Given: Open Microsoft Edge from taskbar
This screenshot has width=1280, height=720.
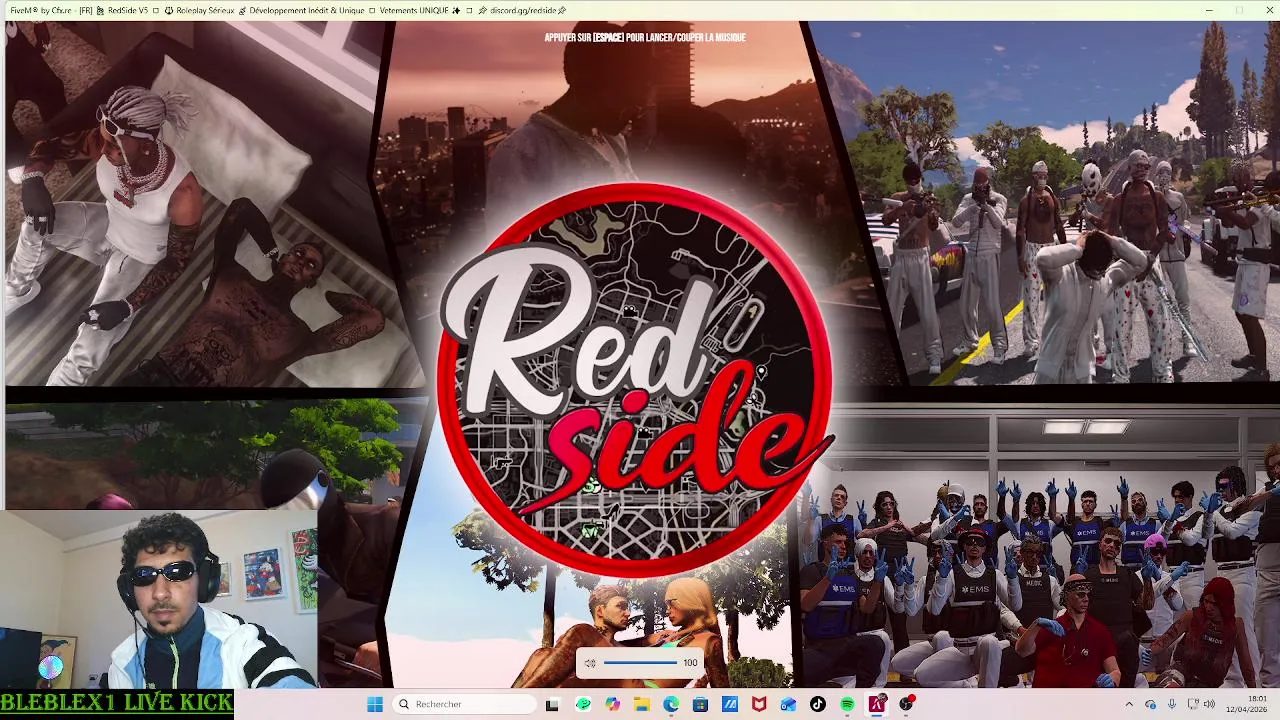Looking at the screenshot, I should (x=671, y=704).
